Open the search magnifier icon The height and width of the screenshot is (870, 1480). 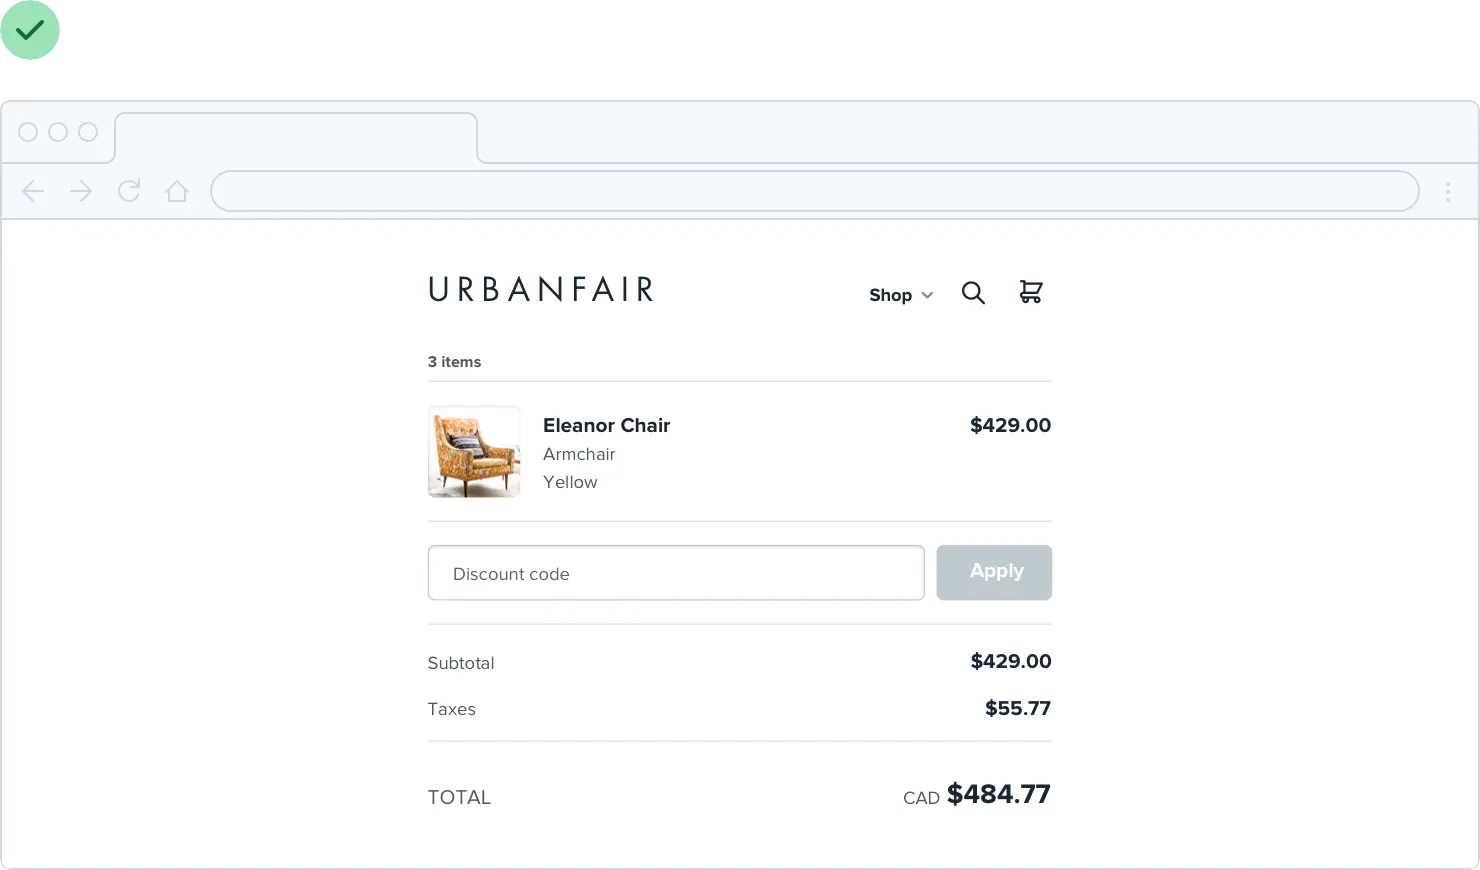(973, 293)
